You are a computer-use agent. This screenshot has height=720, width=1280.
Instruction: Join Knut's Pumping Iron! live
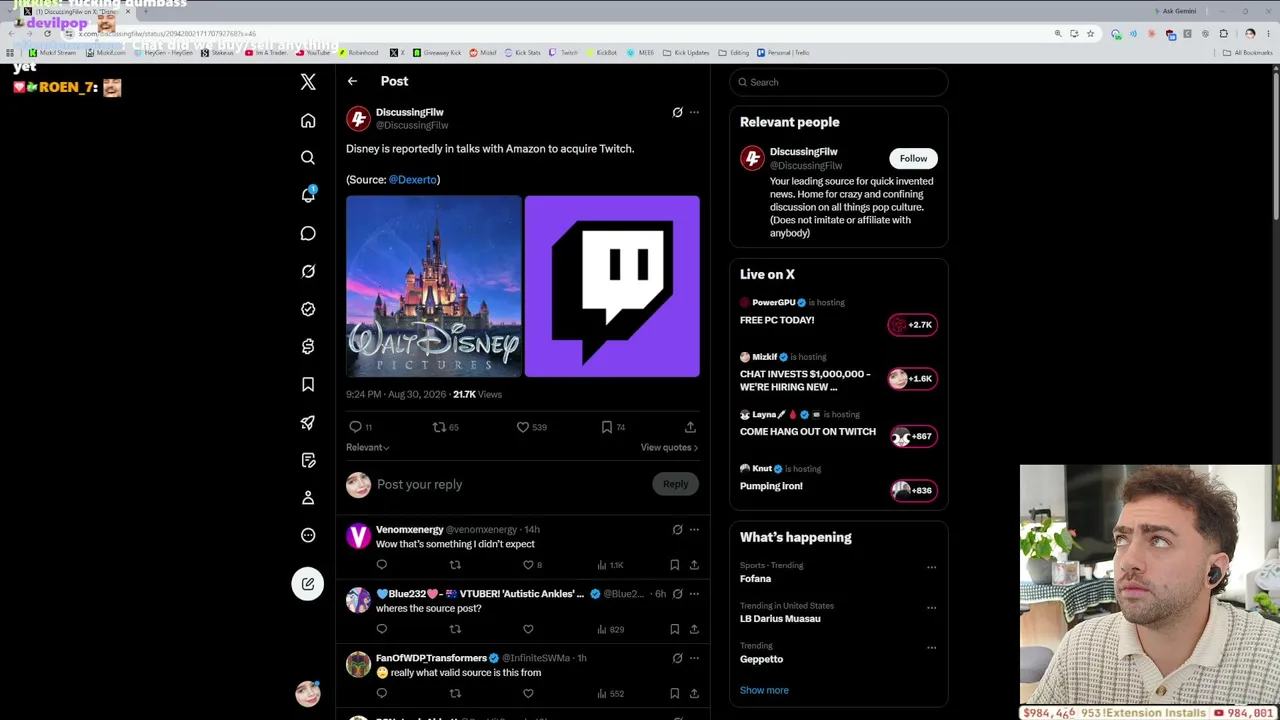[912, 490]
